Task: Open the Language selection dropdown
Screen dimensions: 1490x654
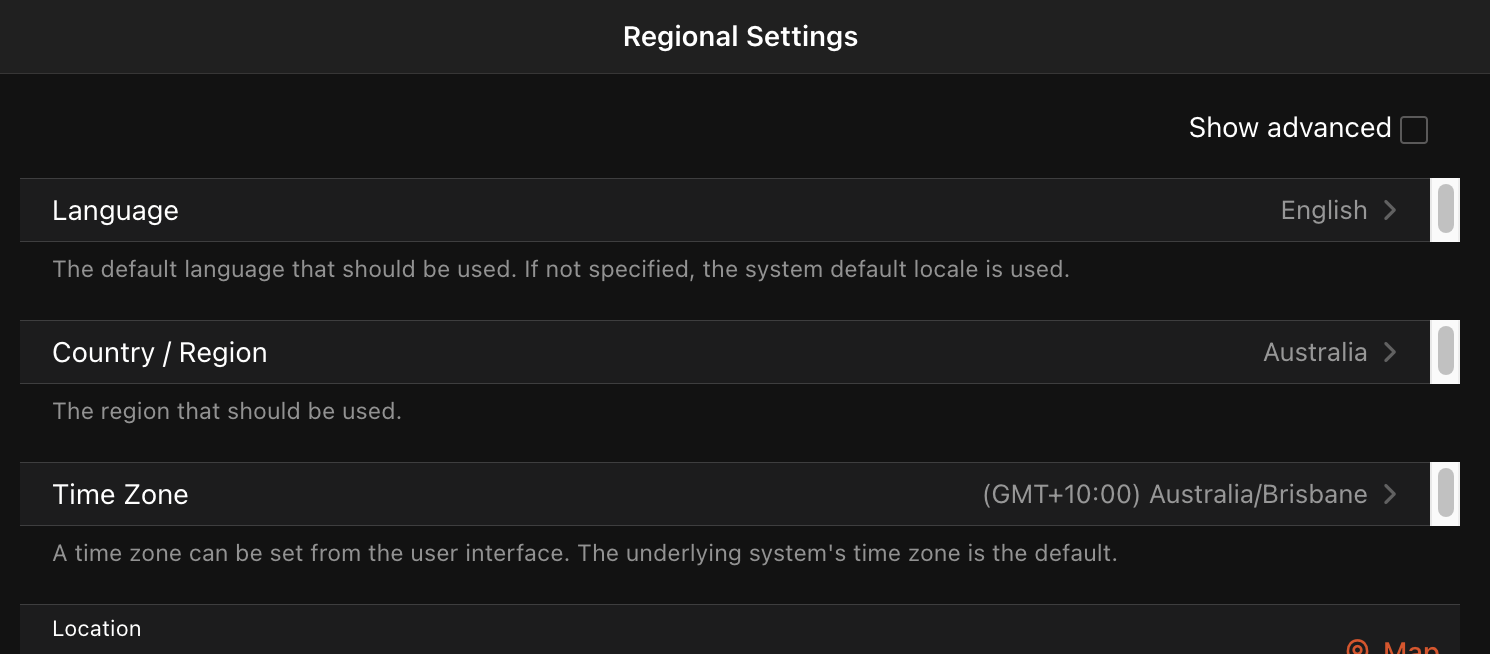Action: [700, 210]
